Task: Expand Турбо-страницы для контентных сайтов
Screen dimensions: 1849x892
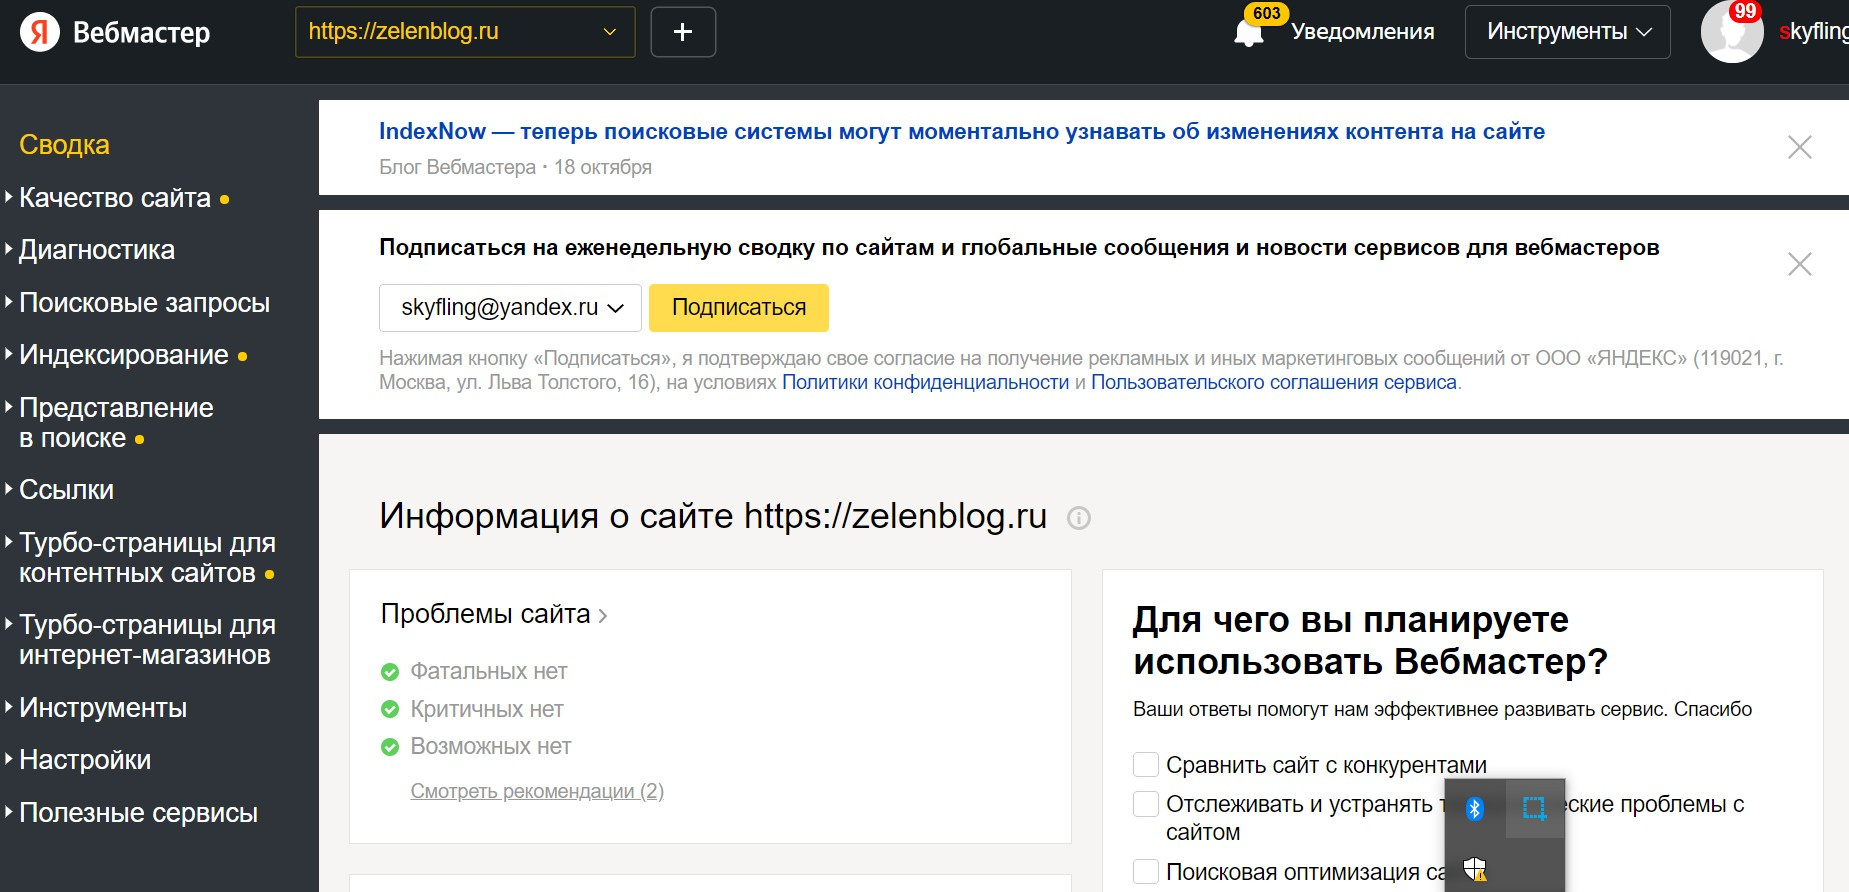Action: [x=147, y=558]
